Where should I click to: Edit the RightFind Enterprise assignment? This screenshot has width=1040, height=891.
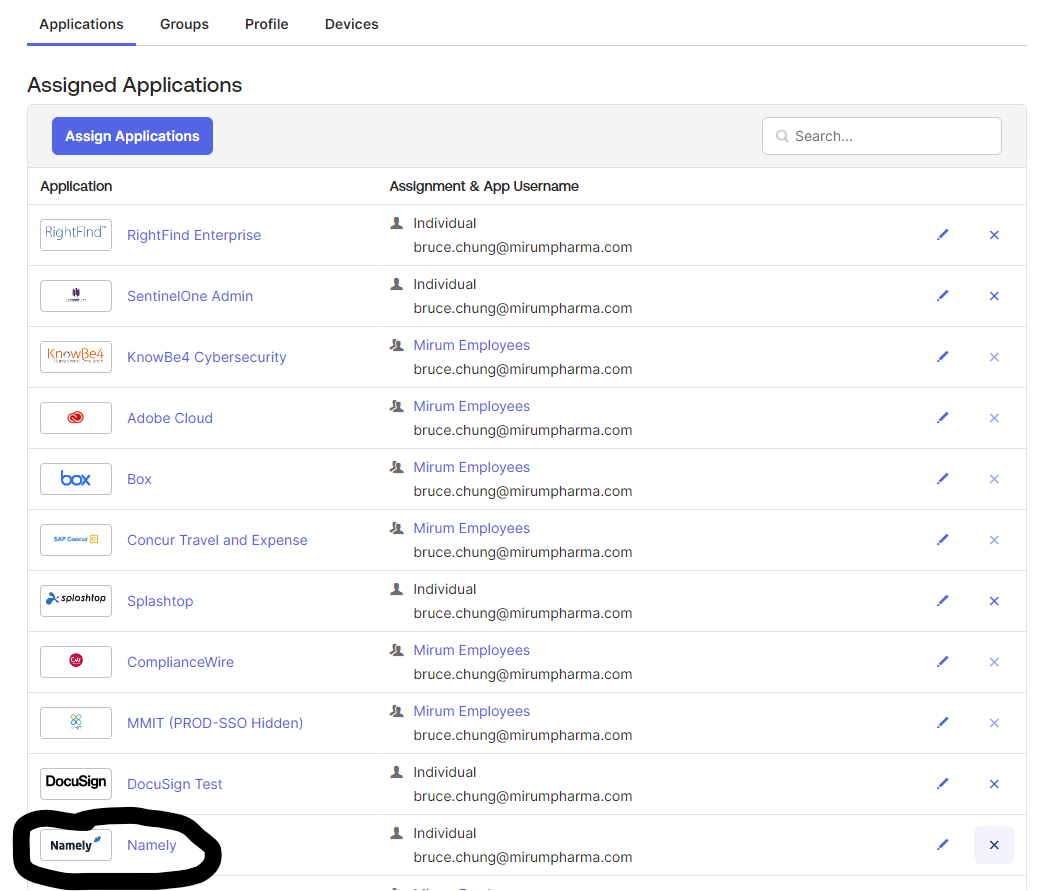click(942, 235)
